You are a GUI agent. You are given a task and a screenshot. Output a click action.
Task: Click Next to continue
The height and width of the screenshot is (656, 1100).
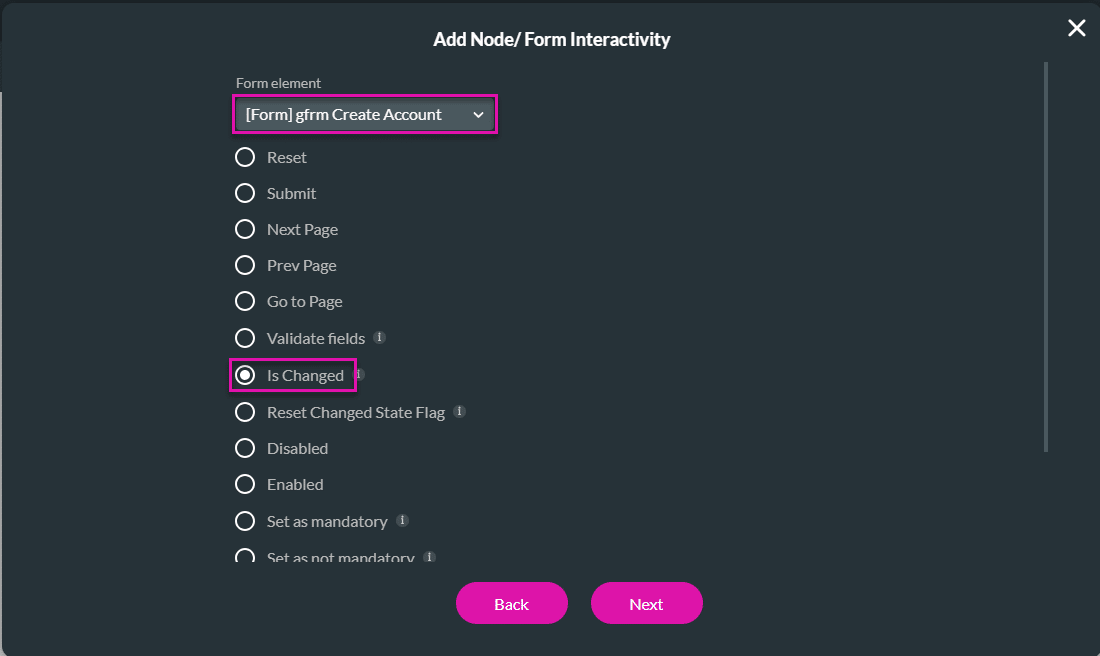coord(646,603)
